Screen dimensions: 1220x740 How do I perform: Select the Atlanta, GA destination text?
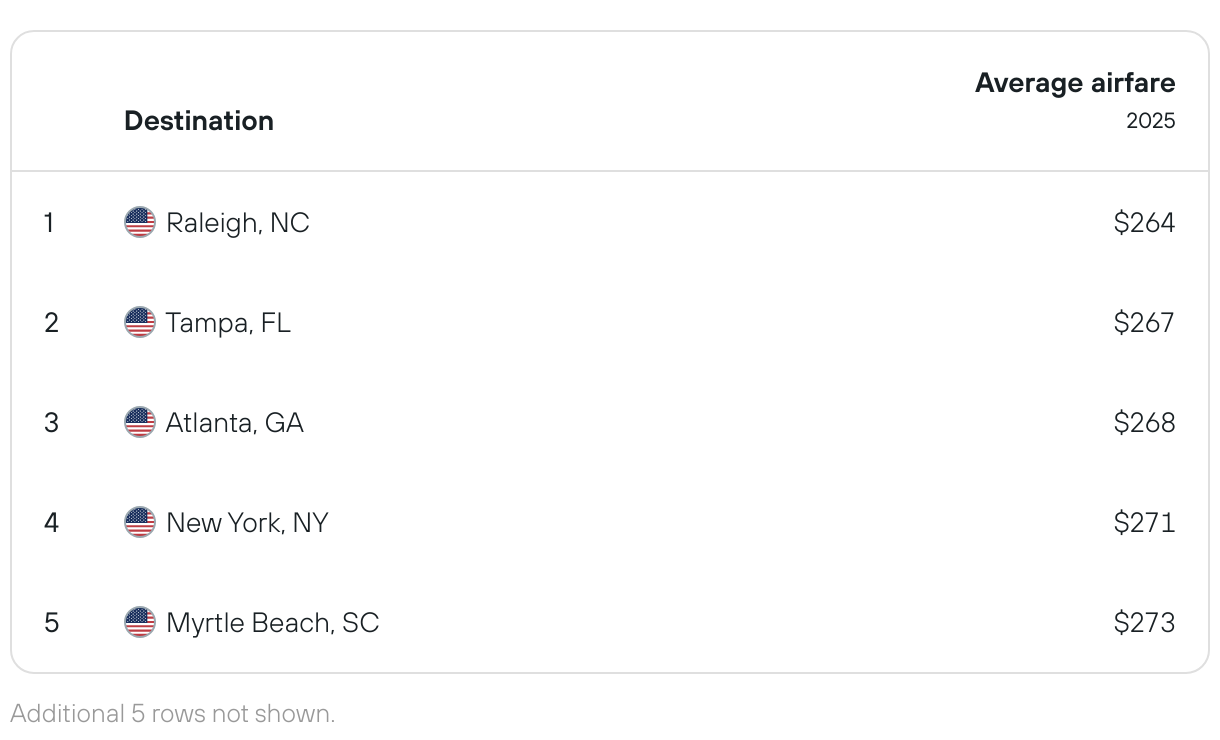pos(235,422)
